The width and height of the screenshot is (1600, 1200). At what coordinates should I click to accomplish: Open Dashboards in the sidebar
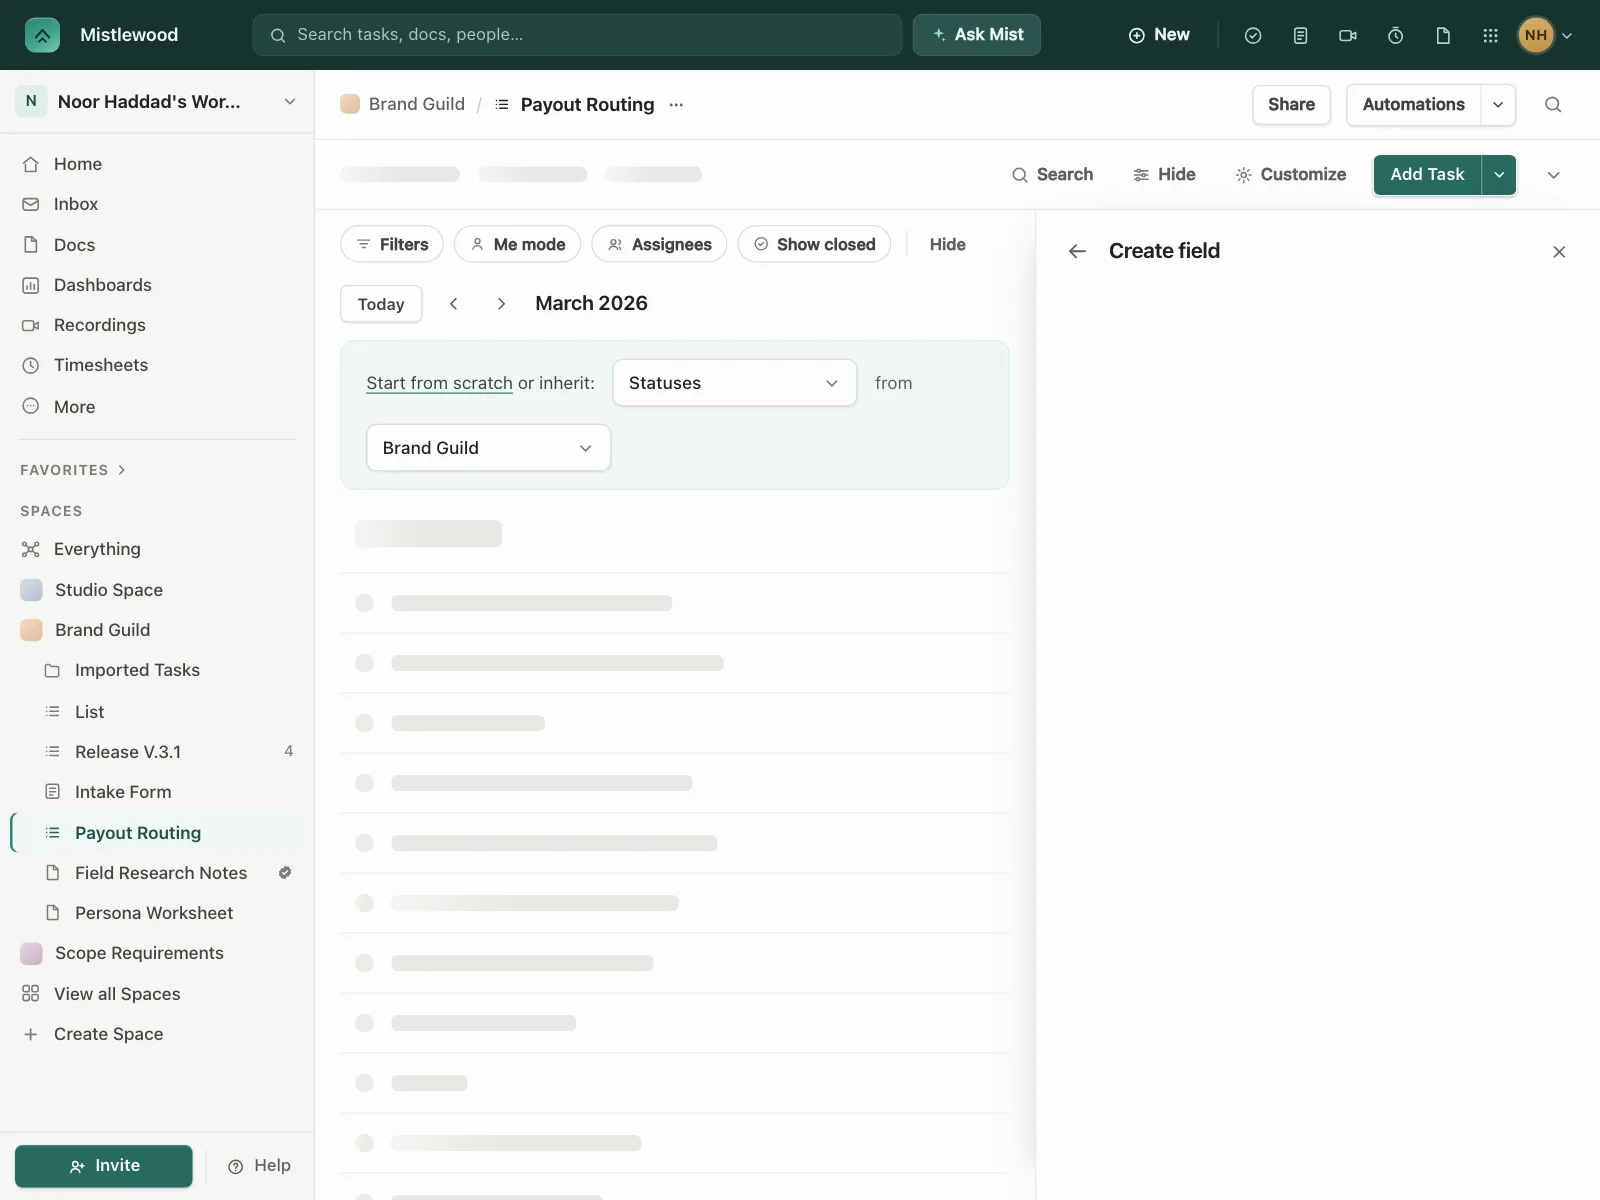[157, 285]
